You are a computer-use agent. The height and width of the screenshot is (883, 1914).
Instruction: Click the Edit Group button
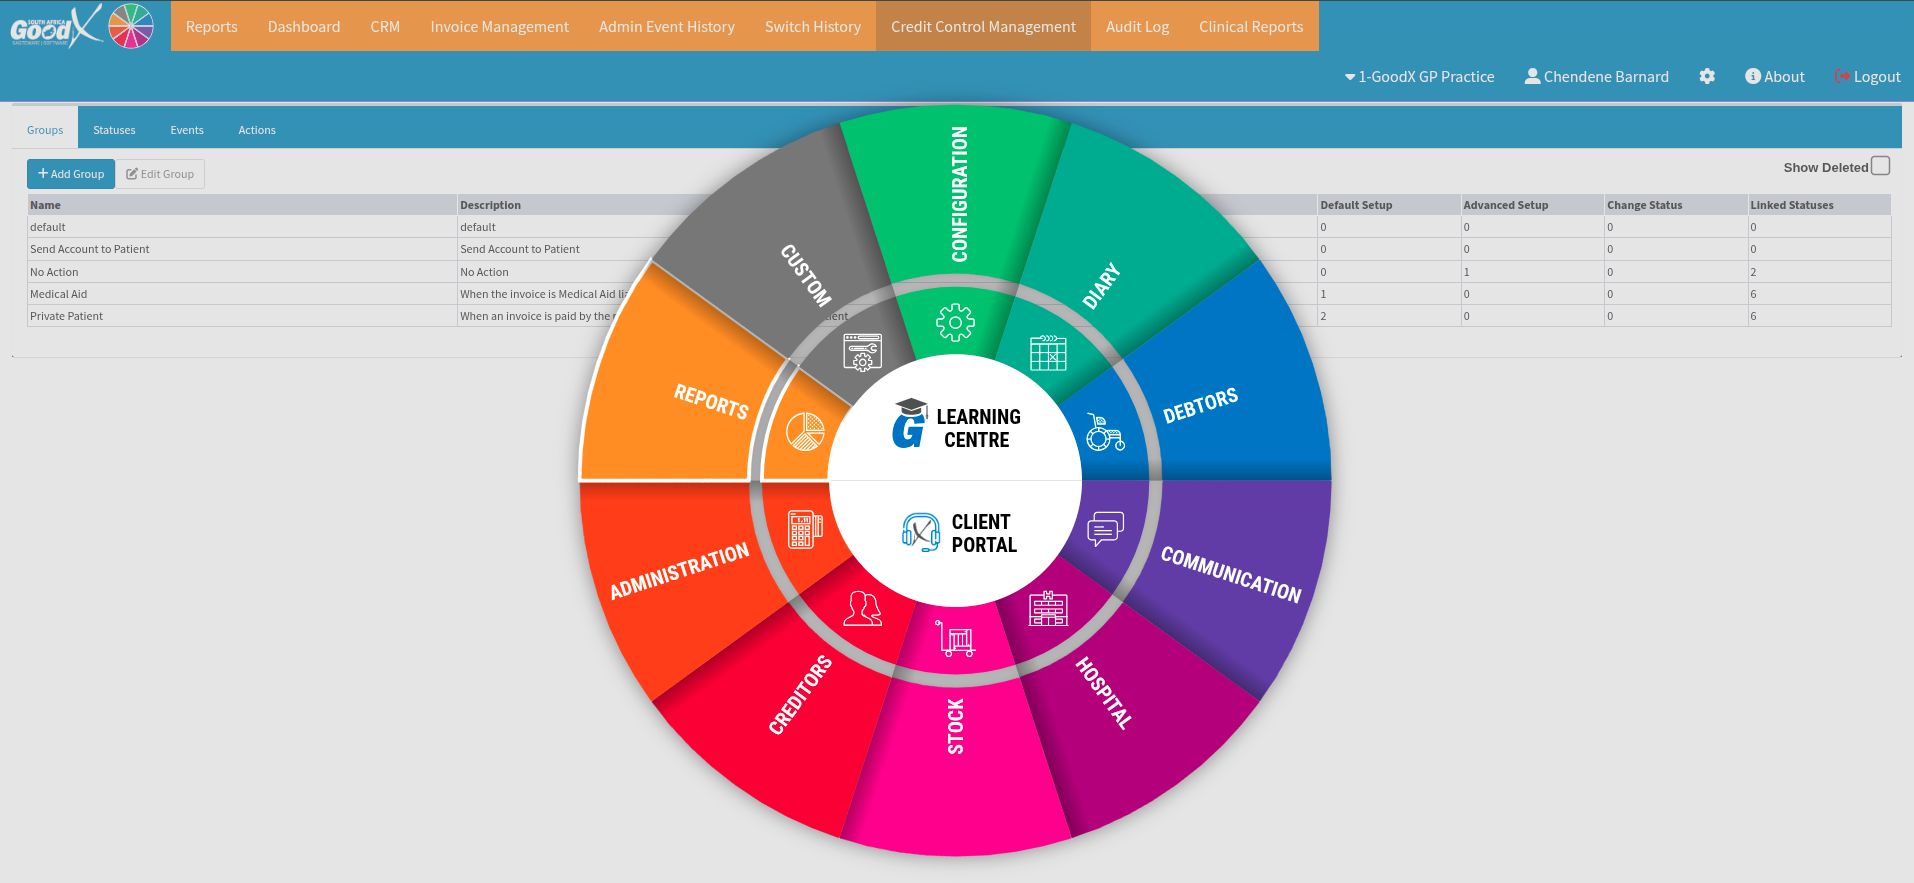point(160,174)
